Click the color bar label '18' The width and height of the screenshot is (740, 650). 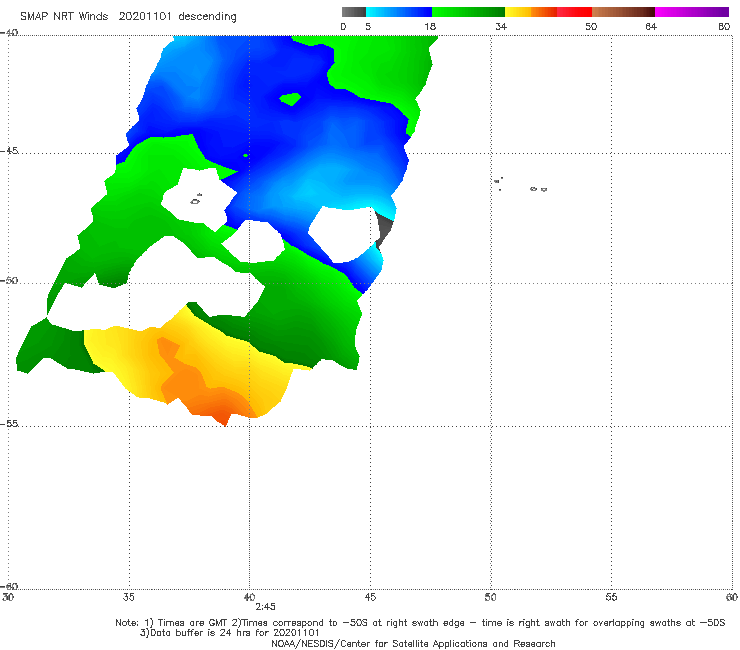click(430, 26)
